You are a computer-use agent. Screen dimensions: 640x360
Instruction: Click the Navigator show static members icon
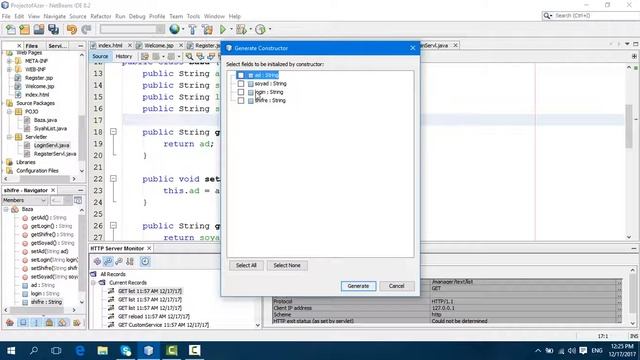[36, 323]
